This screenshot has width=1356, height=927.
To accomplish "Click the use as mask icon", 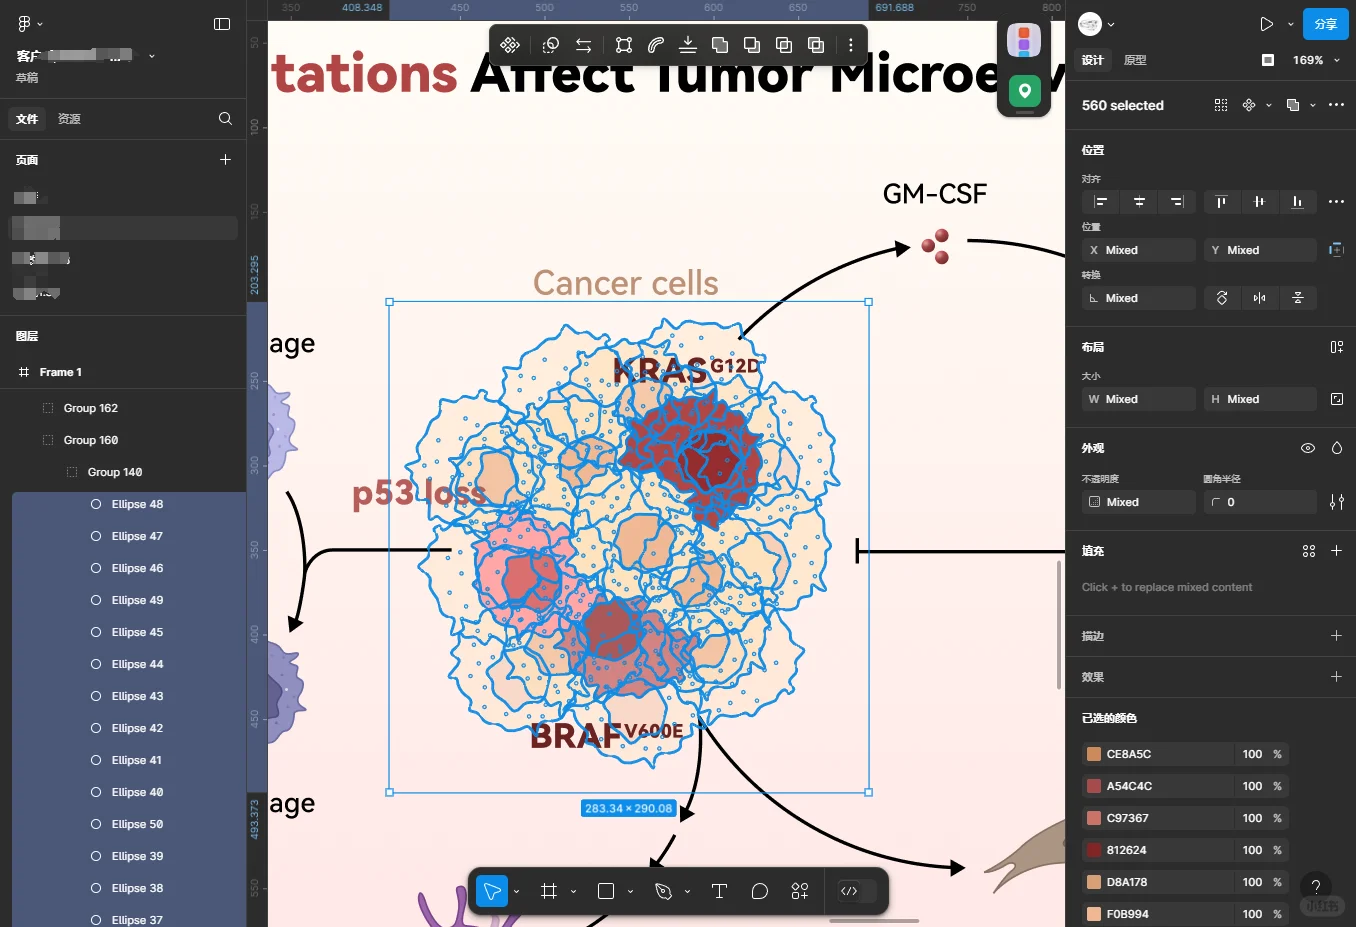I will tap(551, 45).
